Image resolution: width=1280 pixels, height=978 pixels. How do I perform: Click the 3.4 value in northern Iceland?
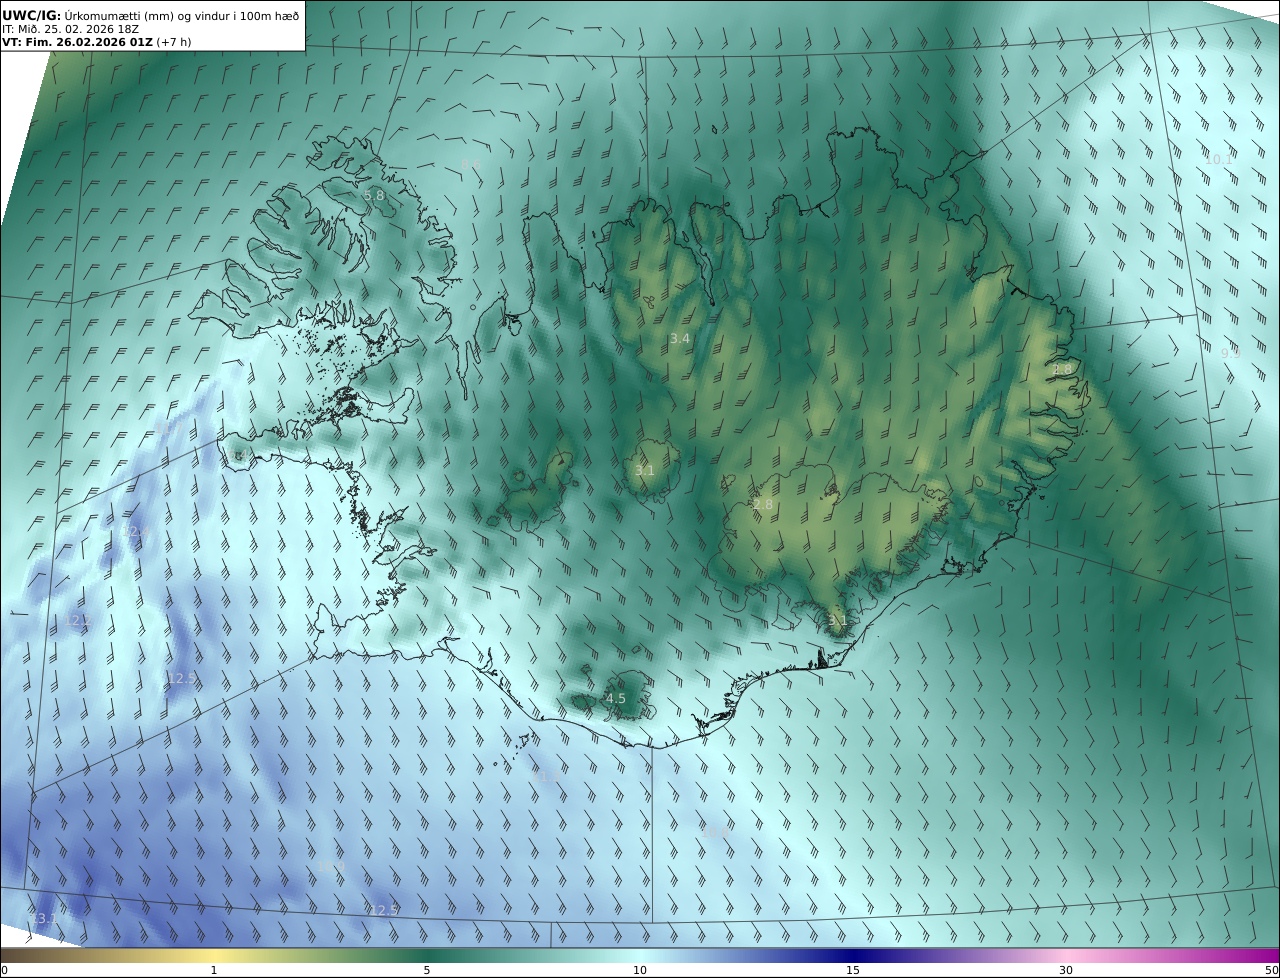pos(680,339)
